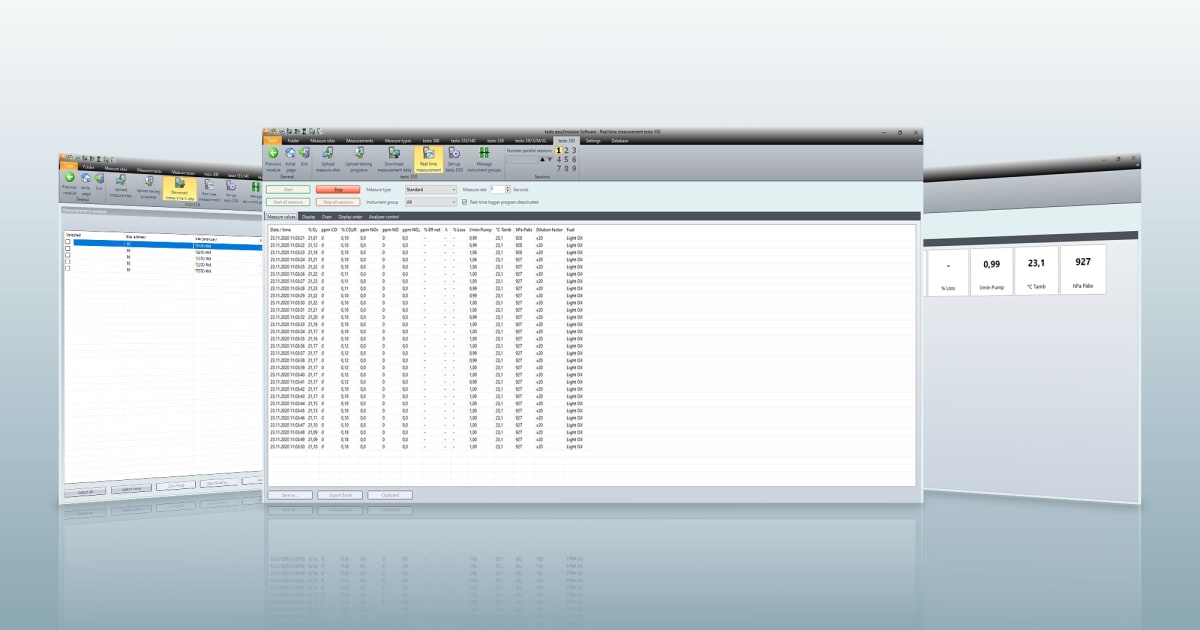
Task: Check the second row checkbox in the site list
Action: click(x=67, y=250)
